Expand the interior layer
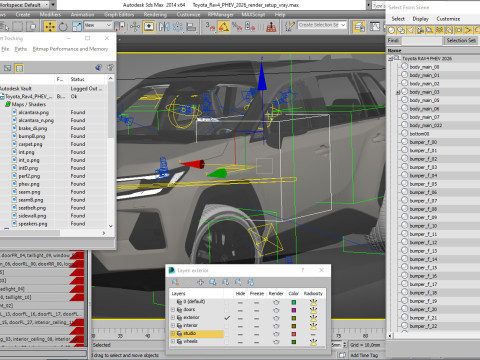Image resolution: width=480 pixels, height=360 pixels. (173, 326)
